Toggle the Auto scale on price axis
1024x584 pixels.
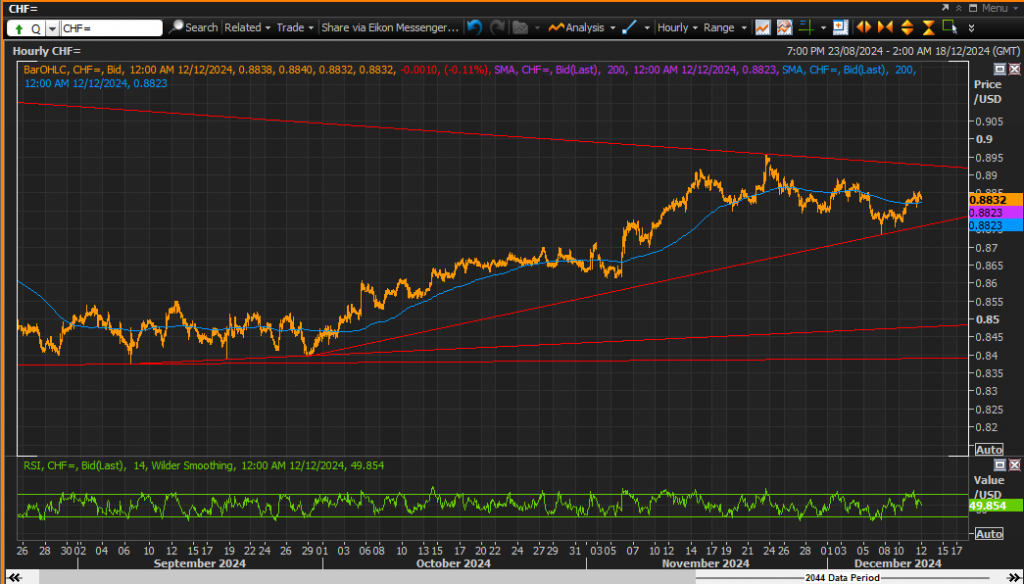(x=989, y=449)
